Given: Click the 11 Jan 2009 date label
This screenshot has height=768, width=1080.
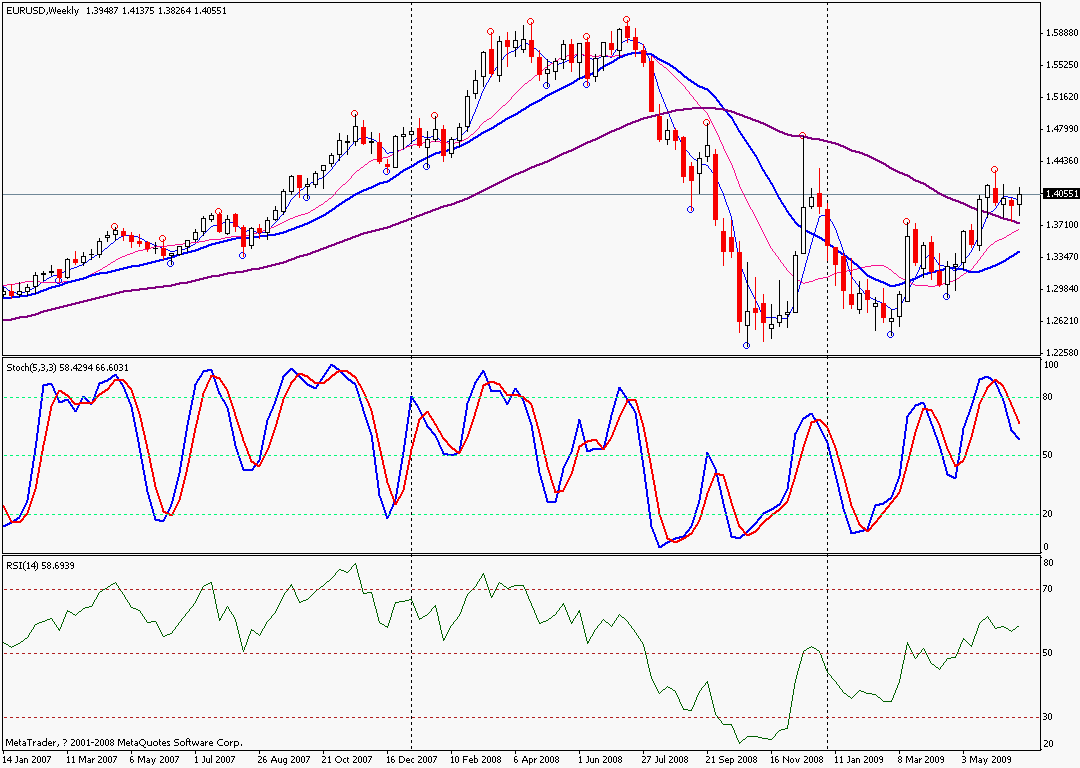Looking at the screenshot, I should [859, 760].
